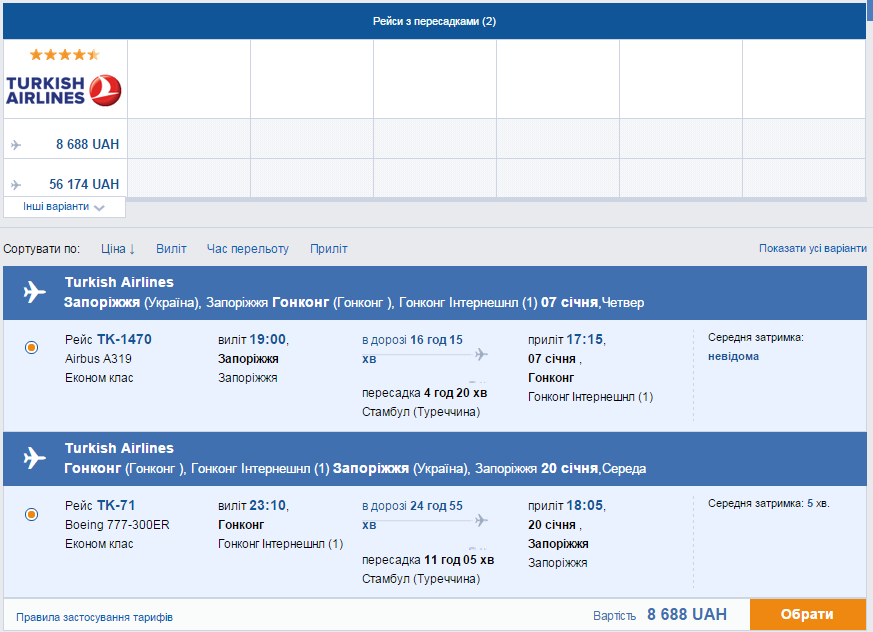Click пересадка 11 год 05 хв text
873x632 pixels.
coord(428,560)
